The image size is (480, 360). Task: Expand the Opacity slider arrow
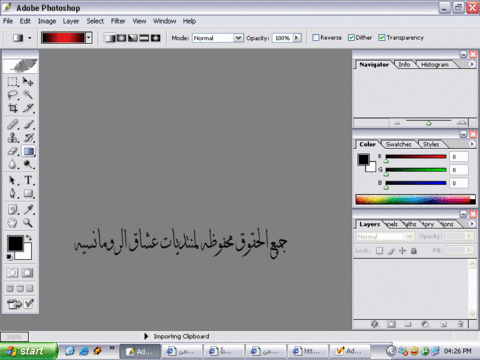(296, 38)
